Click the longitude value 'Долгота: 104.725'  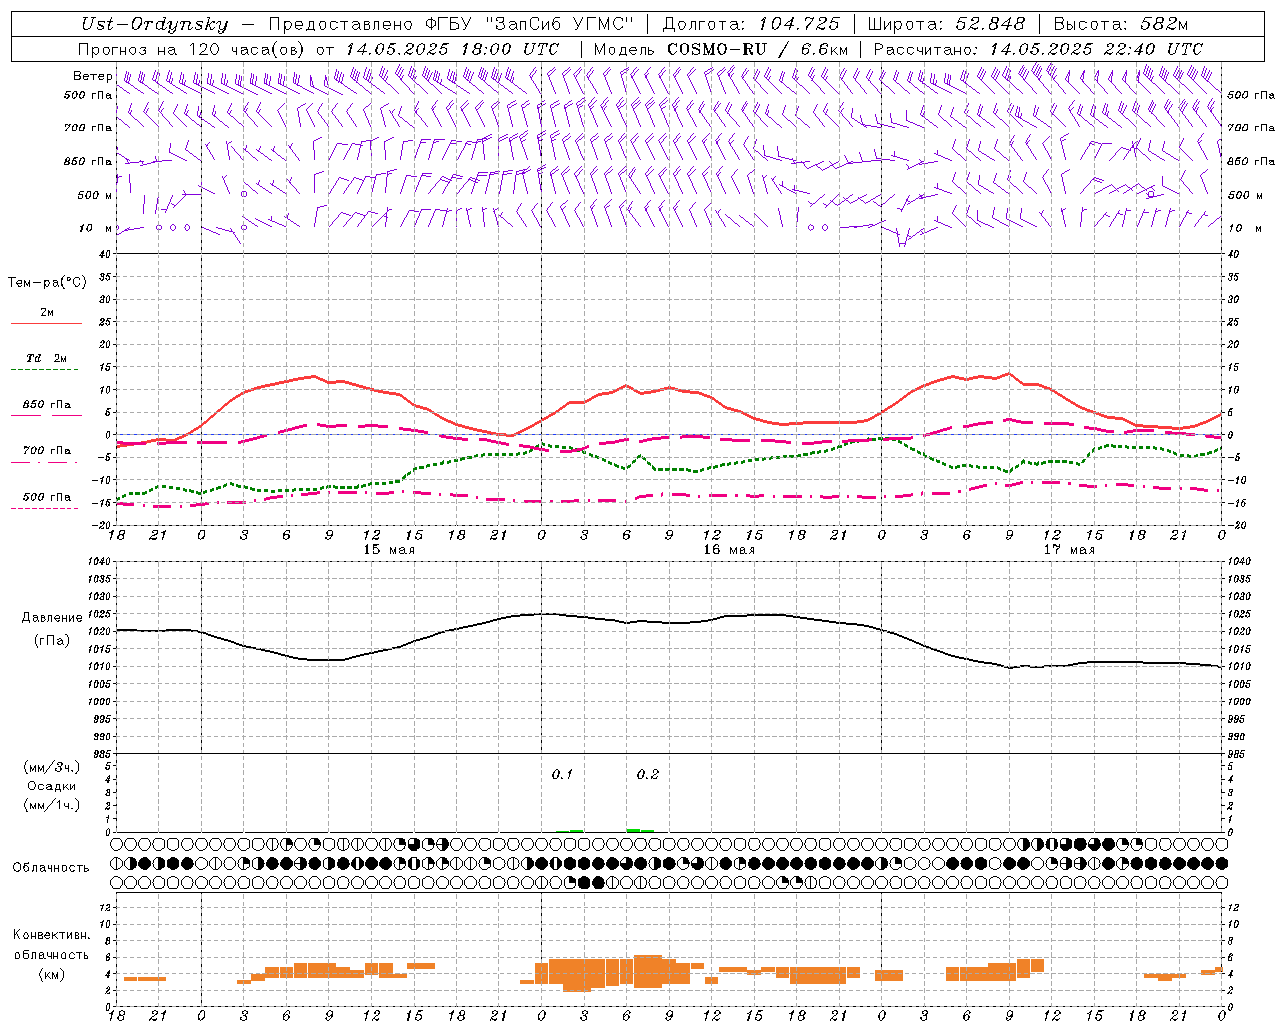[x=751, y=24]
